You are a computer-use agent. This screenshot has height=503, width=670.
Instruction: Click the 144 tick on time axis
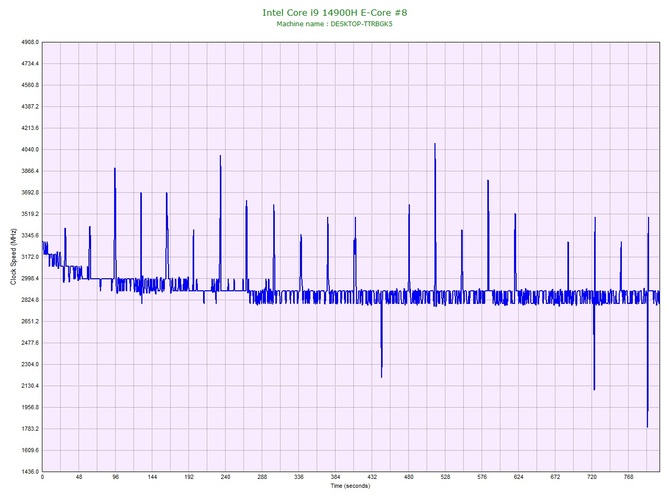(153, 477)
